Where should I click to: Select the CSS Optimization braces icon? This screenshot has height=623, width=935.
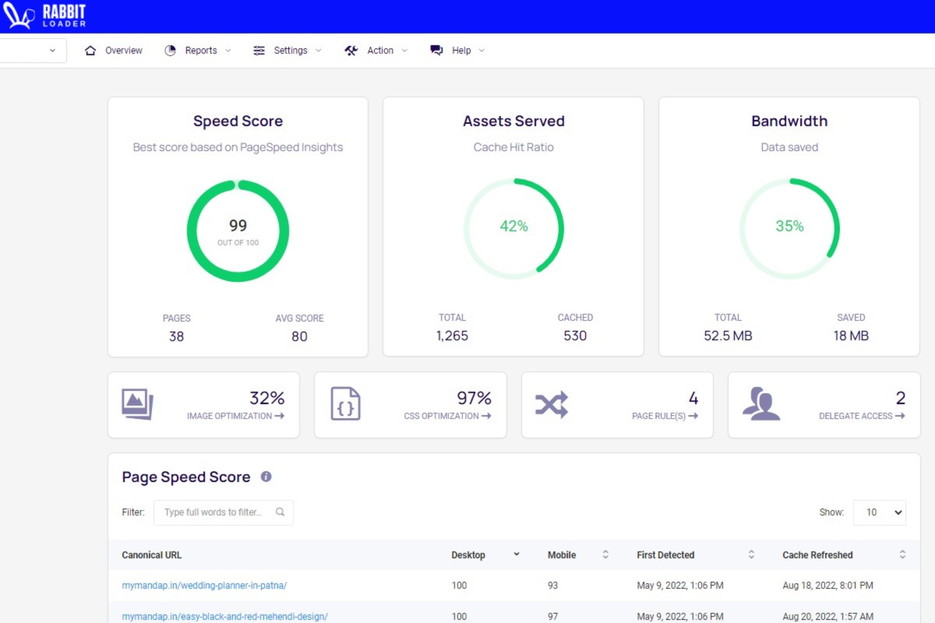[345, 403]
